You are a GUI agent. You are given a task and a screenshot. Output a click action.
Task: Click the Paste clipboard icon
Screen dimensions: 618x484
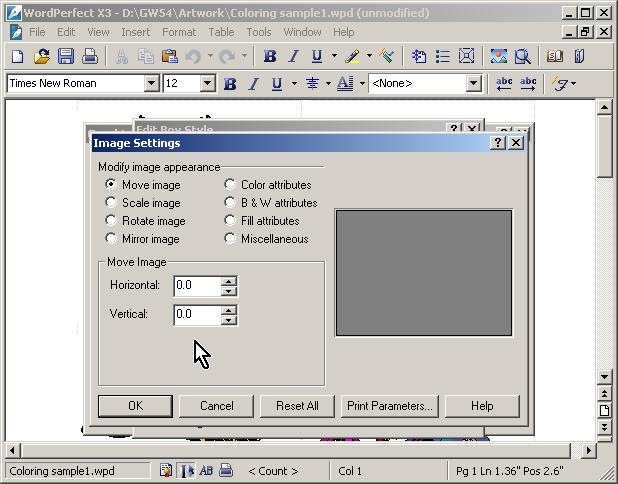click(x=169, y=56)
